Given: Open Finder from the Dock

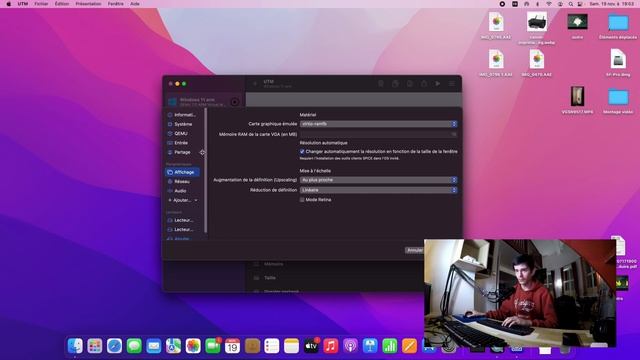Looking at the screenshot, I should coord(75,346).
